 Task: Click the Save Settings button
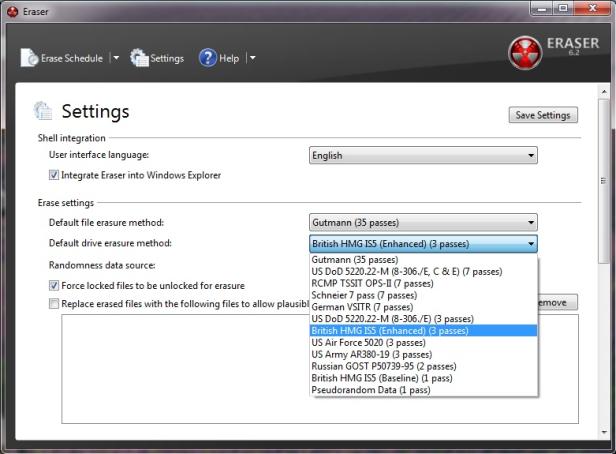pos(543,115)
